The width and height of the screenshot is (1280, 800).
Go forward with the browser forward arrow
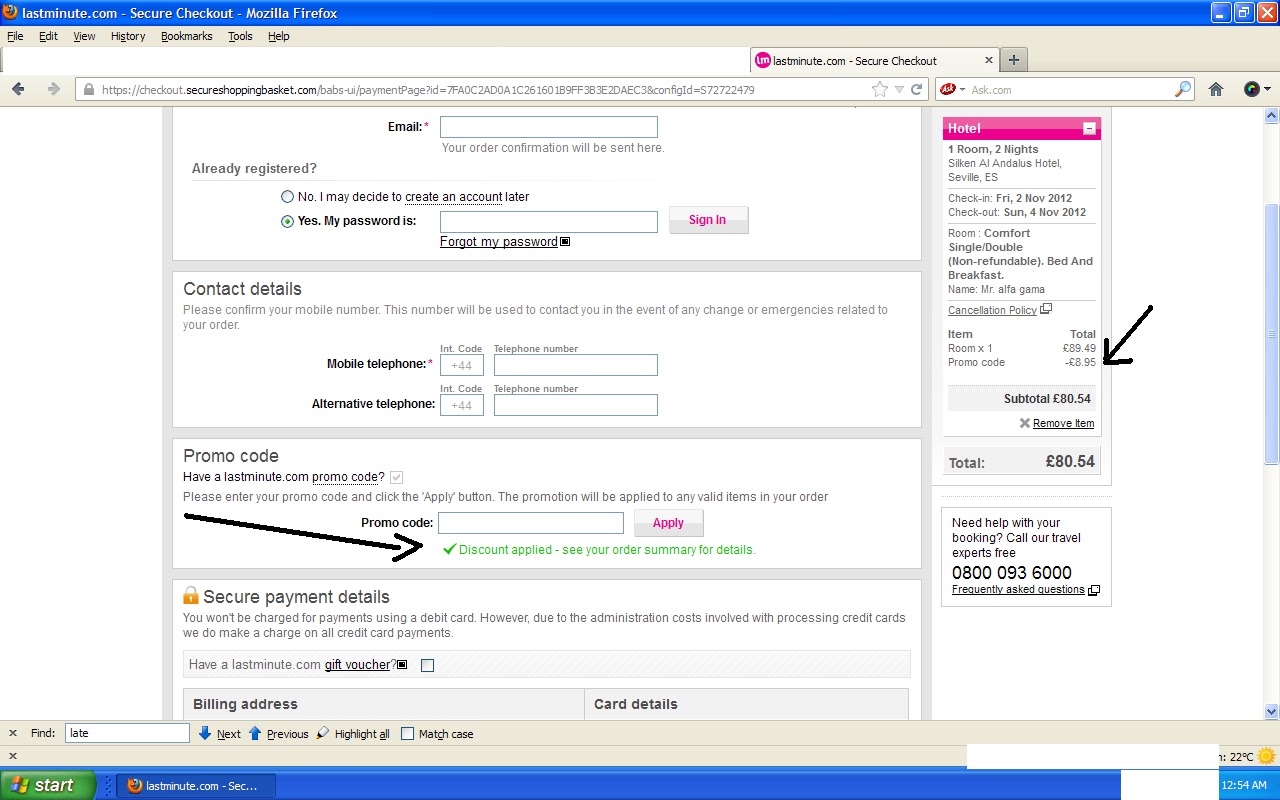click(x=53, y=89)
